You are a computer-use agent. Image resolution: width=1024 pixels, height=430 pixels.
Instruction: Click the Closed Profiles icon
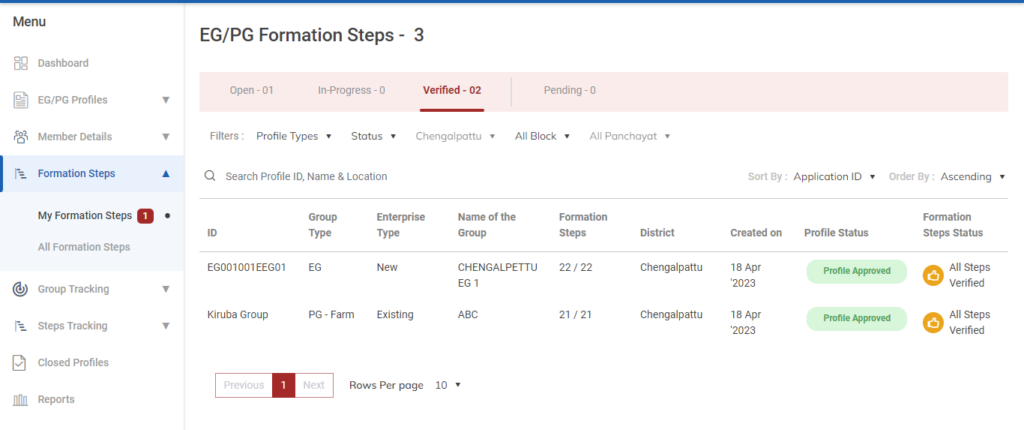tap(20, 362)
